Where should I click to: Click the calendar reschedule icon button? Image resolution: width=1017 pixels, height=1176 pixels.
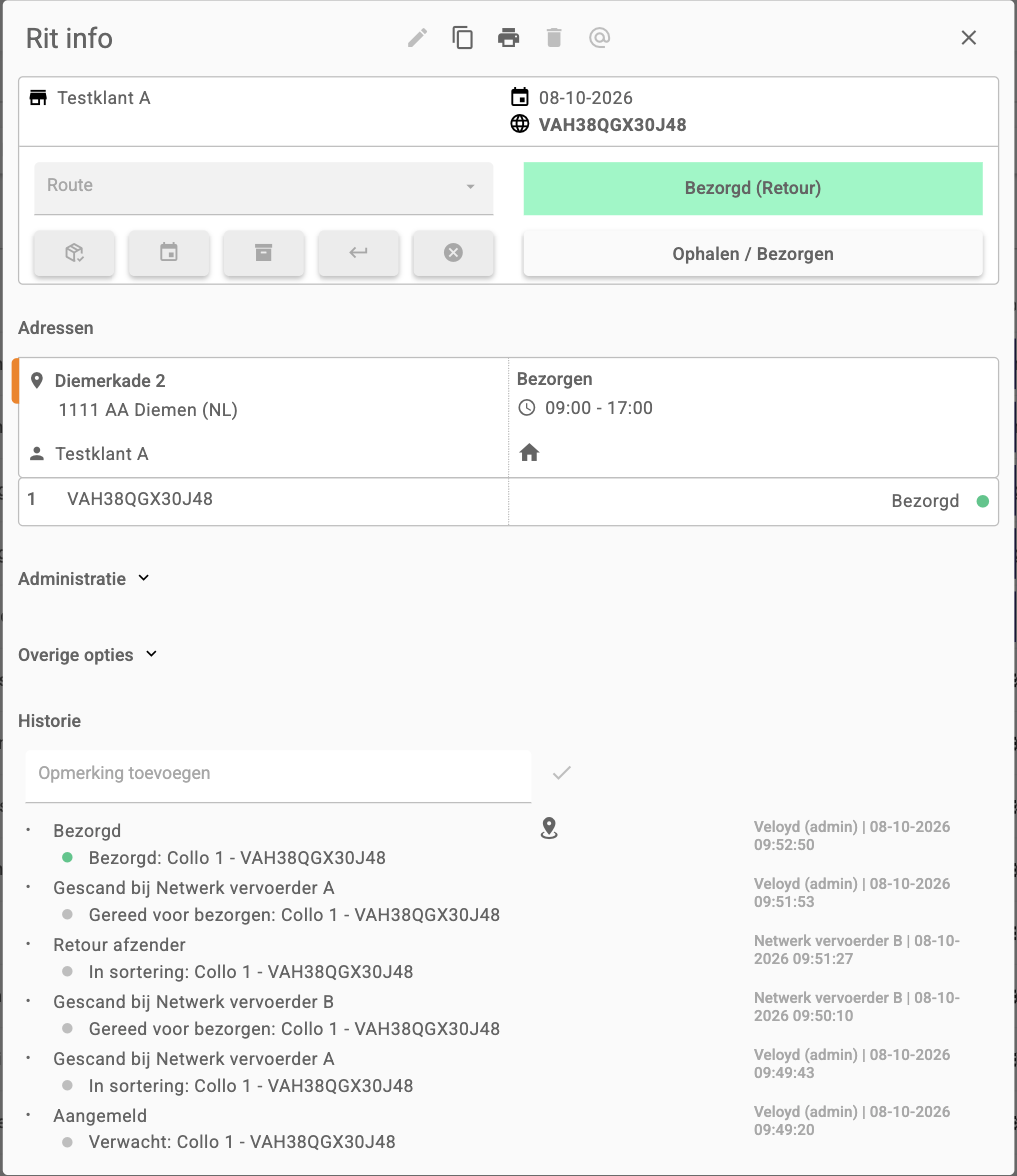pos(169,253)
